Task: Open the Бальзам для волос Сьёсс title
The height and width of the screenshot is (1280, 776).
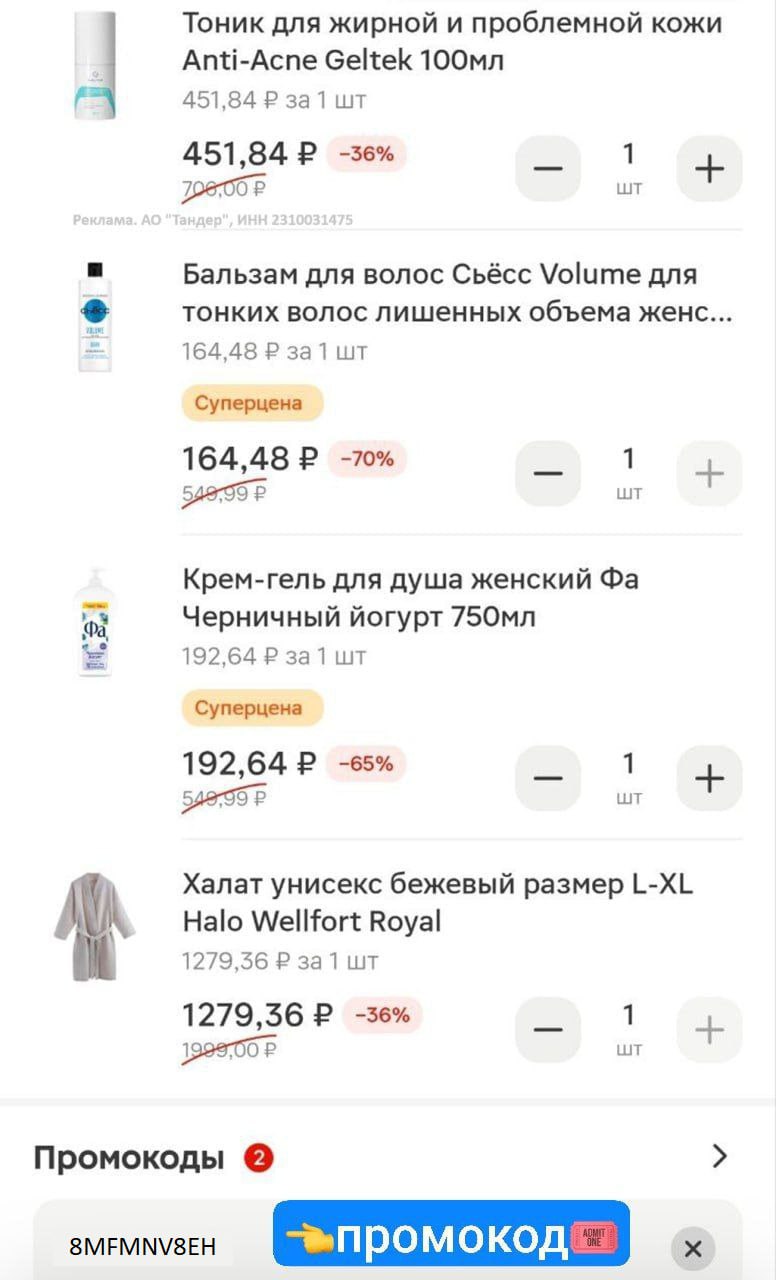Action: [457, 293]
